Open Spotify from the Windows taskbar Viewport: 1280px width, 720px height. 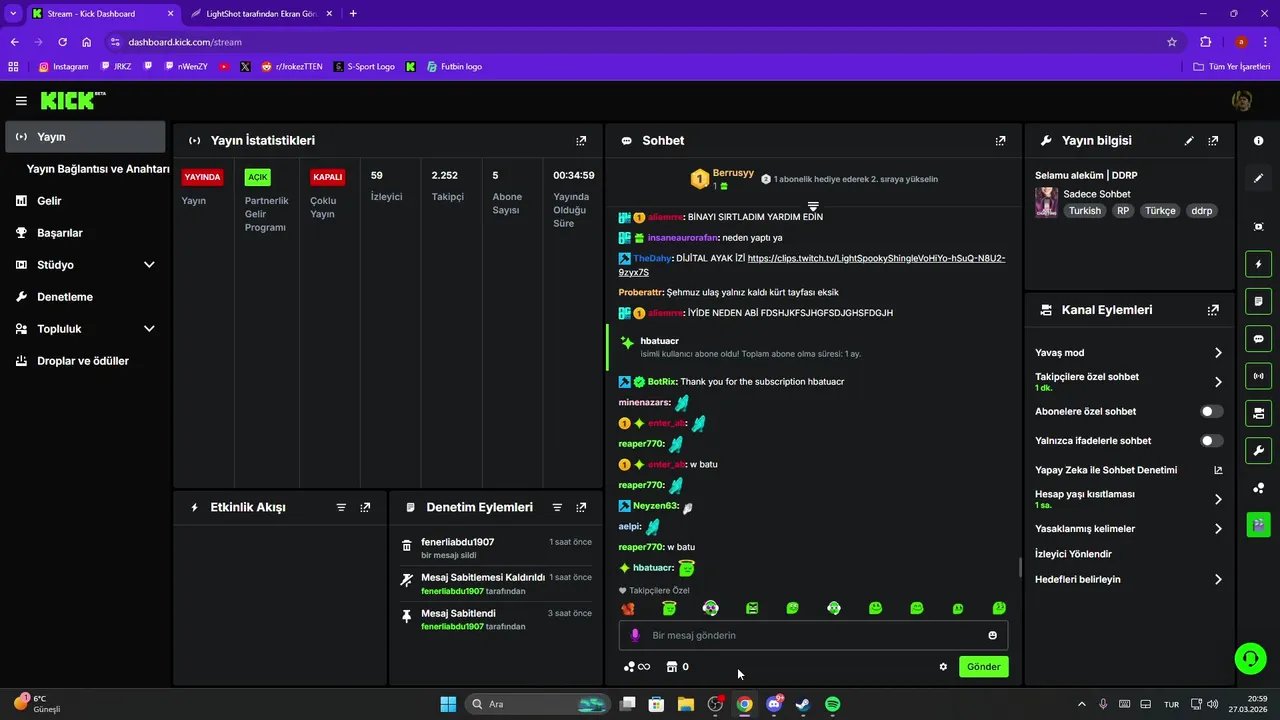(832, 704)
